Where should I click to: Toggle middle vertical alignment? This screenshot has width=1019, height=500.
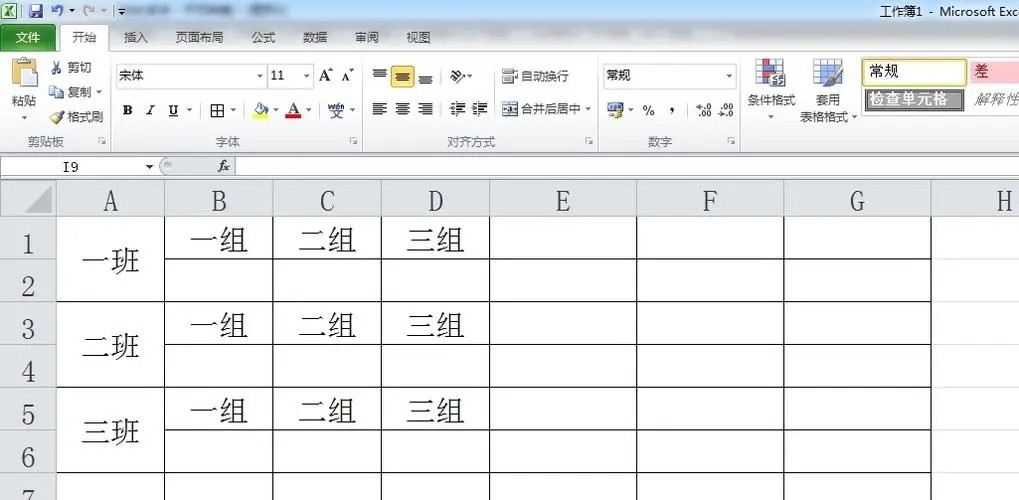pyautogui.click(x=402, y=77)
